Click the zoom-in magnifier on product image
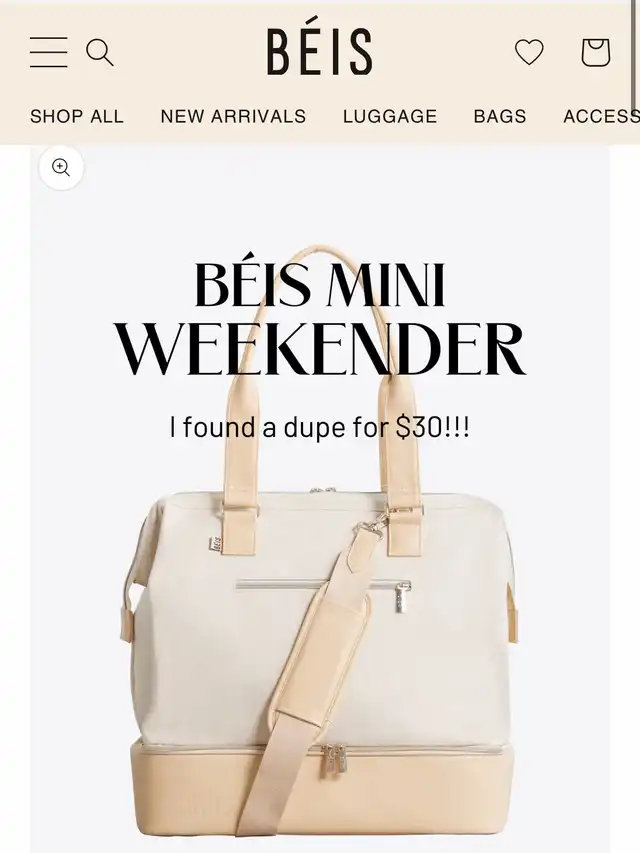 tap(61, 168)
